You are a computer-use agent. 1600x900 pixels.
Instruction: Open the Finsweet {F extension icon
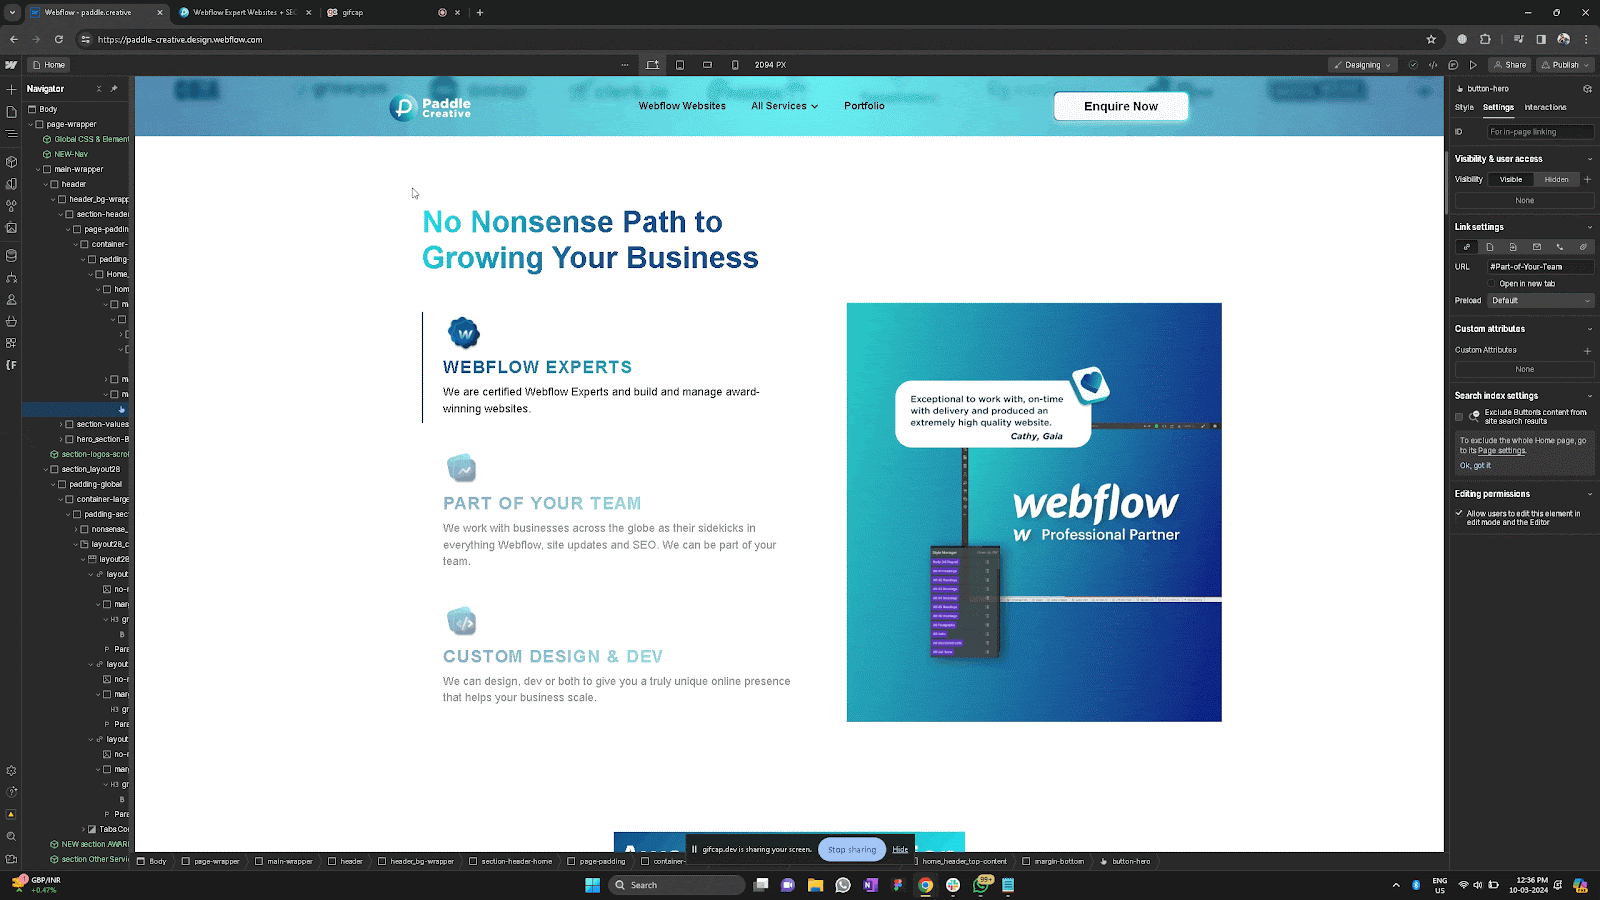(x=11, y=365)
